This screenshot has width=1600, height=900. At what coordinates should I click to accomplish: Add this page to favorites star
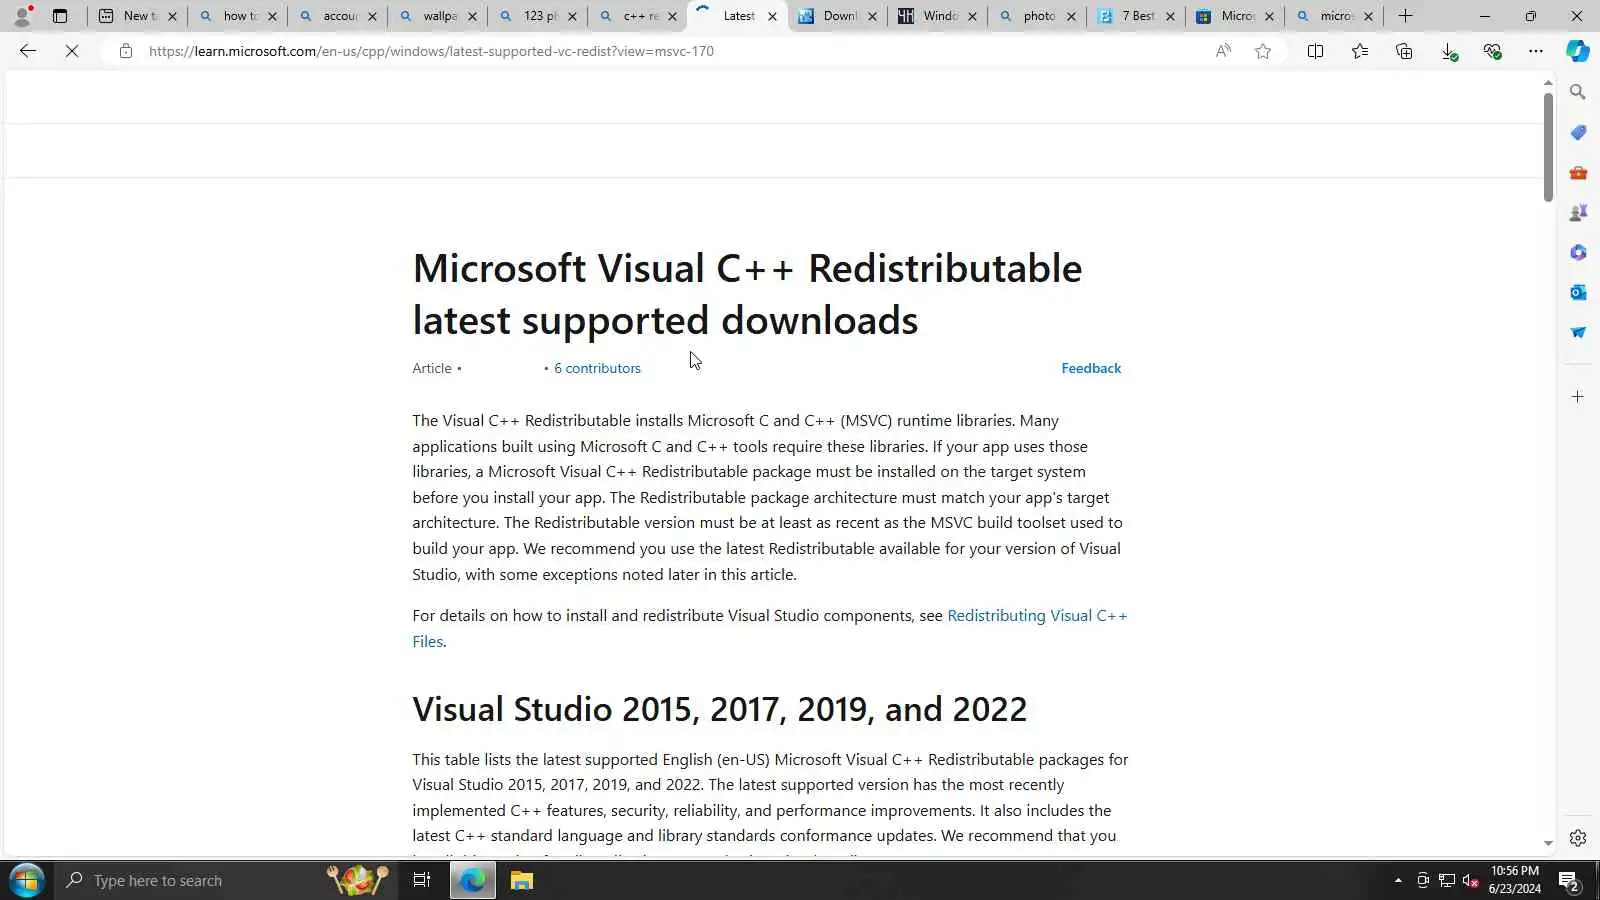tap(1263, 51)
